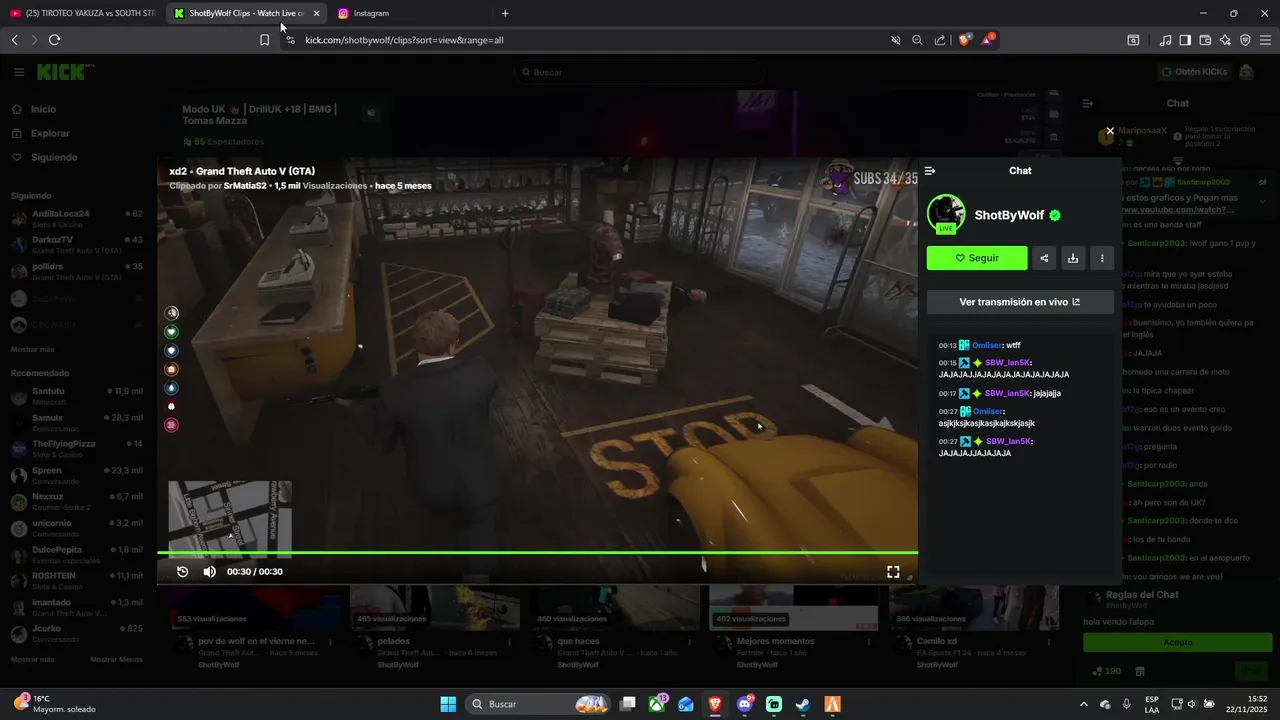
Task: Open Windows Start menu
Action: (x=448, y=704)
